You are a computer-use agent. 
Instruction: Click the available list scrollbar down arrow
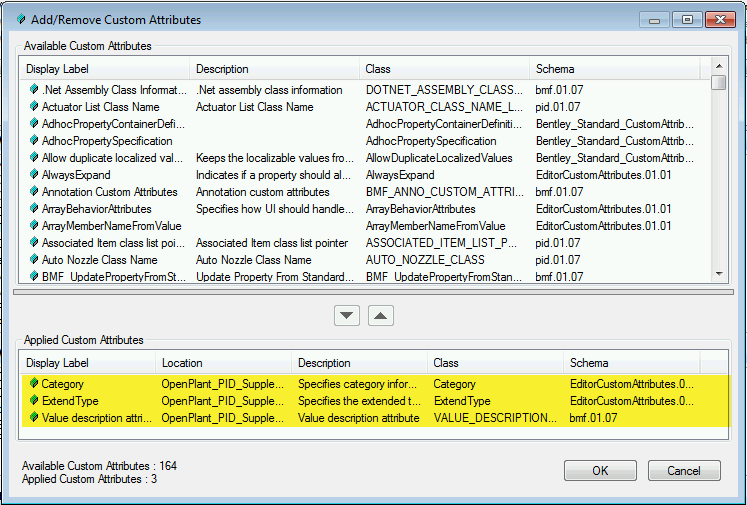pos(719,274)
